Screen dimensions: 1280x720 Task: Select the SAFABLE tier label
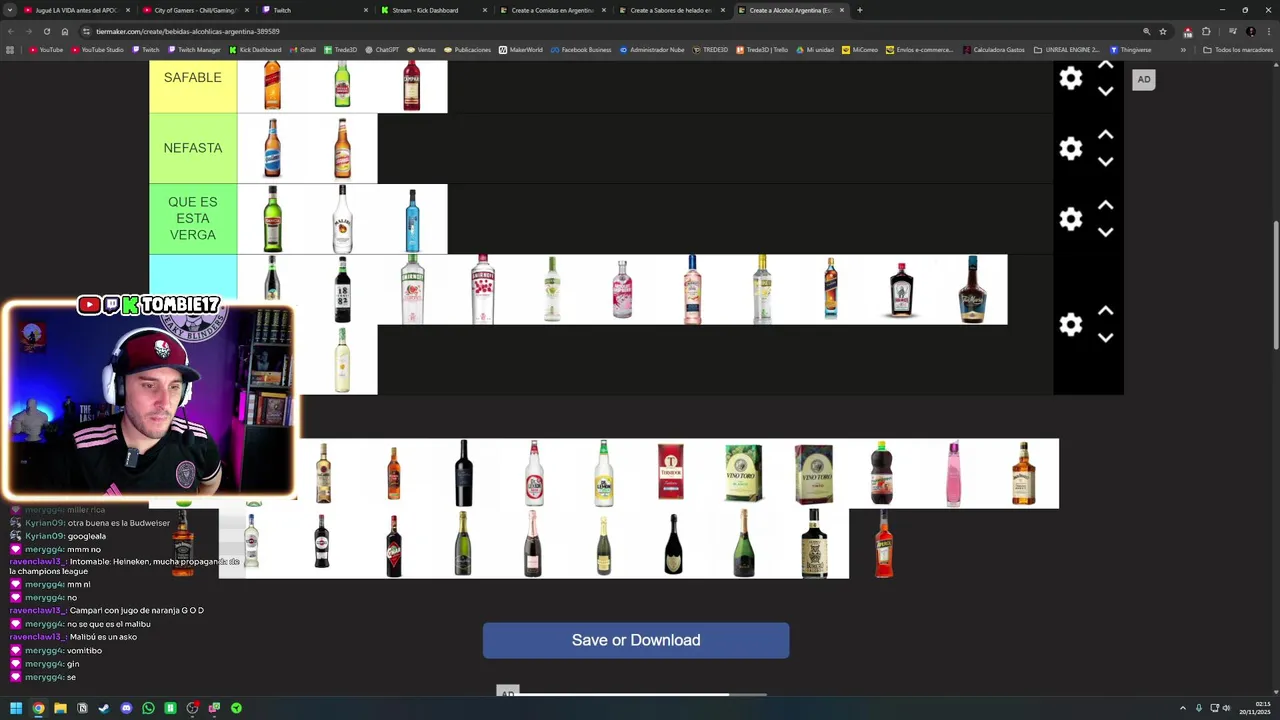click(x=193, y=78)
